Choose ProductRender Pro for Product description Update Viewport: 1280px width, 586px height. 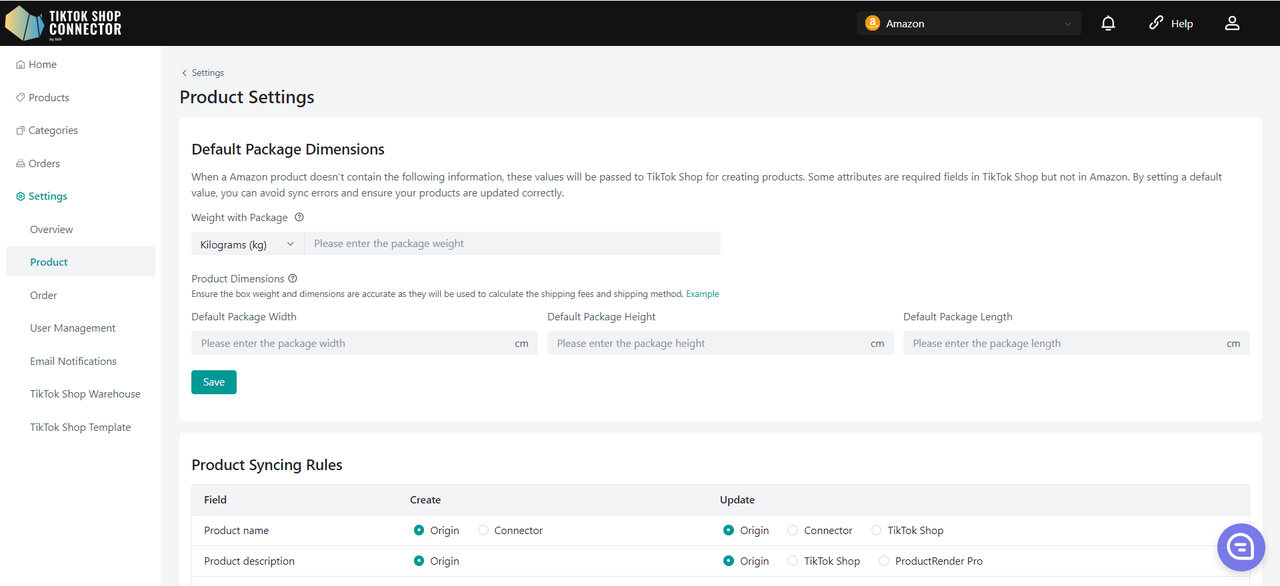pos(884,561)
